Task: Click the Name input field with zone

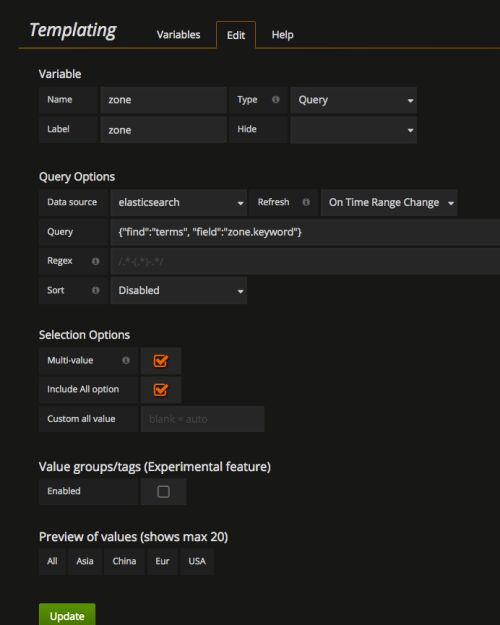Action: pos(163,100)
